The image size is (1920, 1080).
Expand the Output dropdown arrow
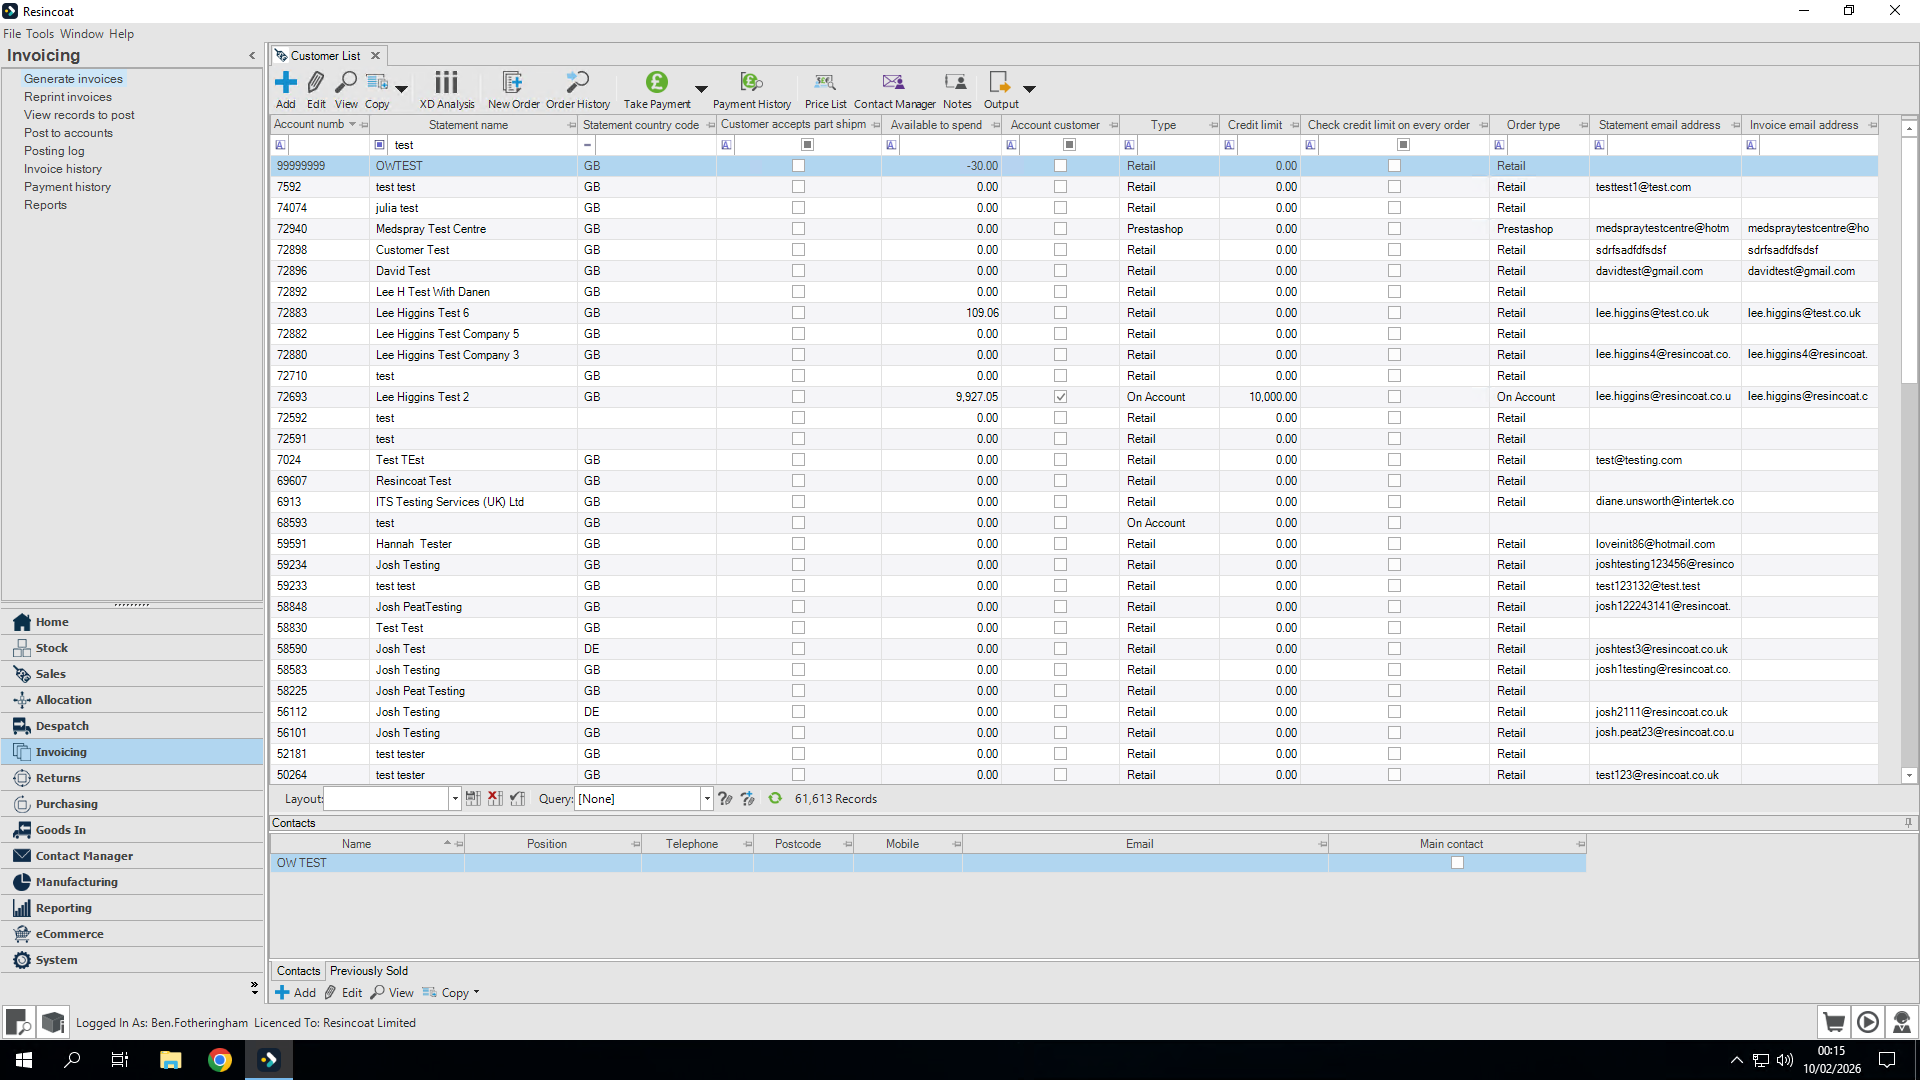coord(1029,89)
